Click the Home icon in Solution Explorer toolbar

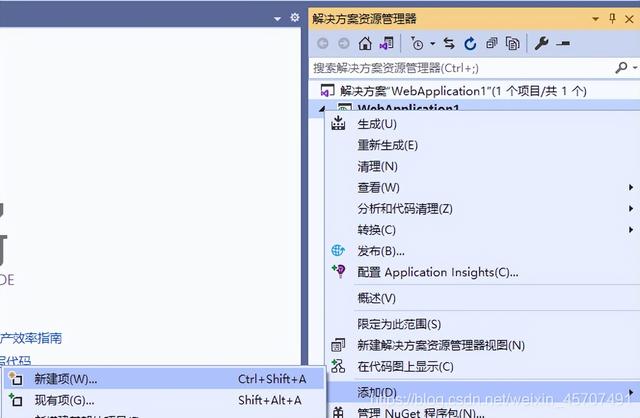[365, 43]
